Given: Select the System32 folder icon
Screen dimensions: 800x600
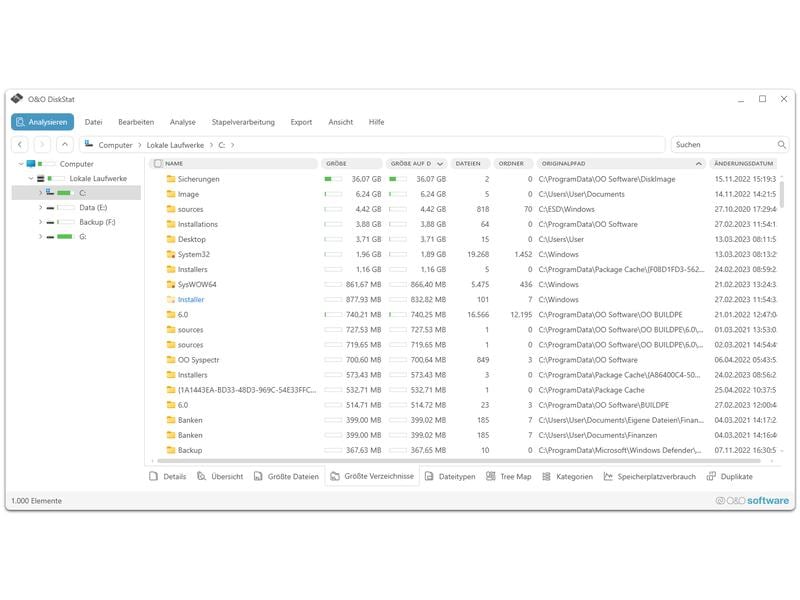Looking at the screenshot, I should point(171,255).
